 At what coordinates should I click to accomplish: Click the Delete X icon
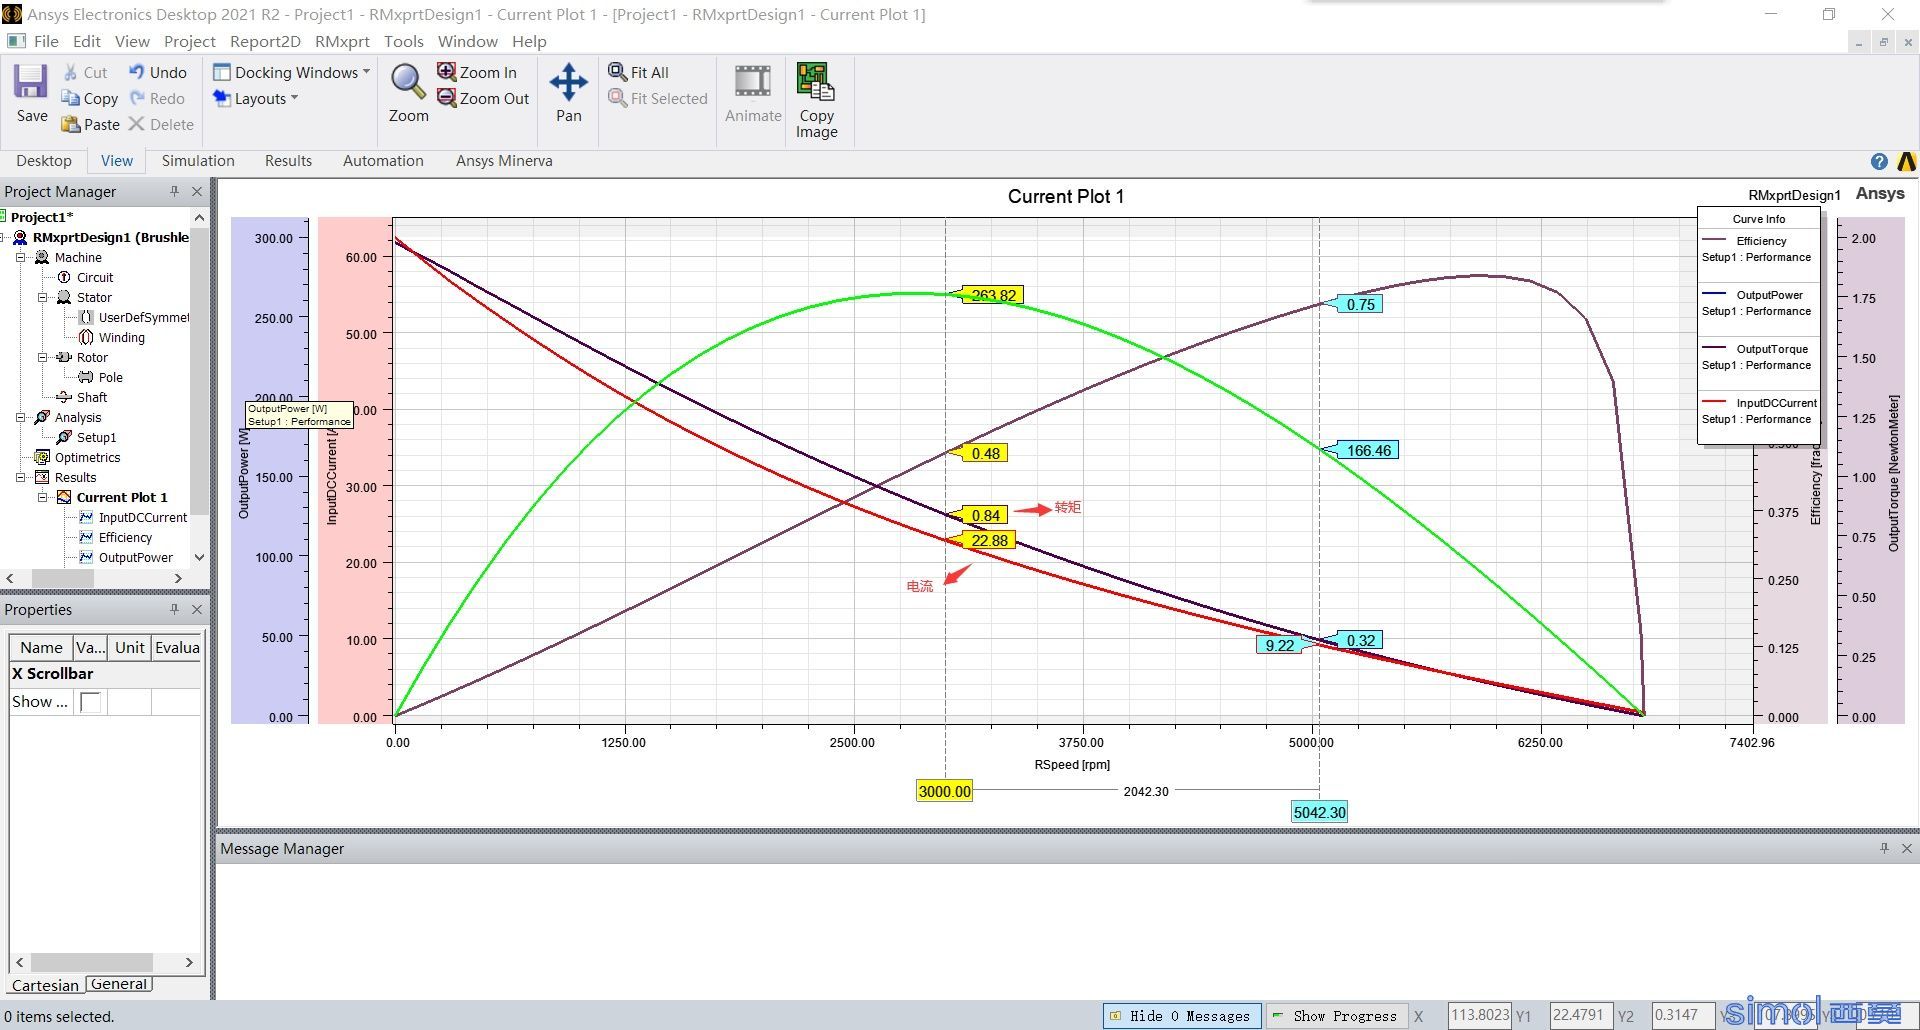tap(137, 124)
